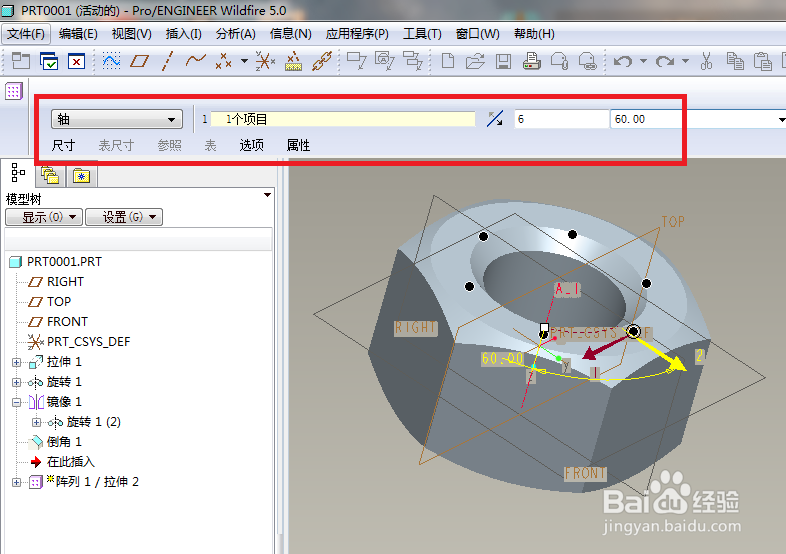
Task: Click the New file icon
Action: click(x=448, y=61)
